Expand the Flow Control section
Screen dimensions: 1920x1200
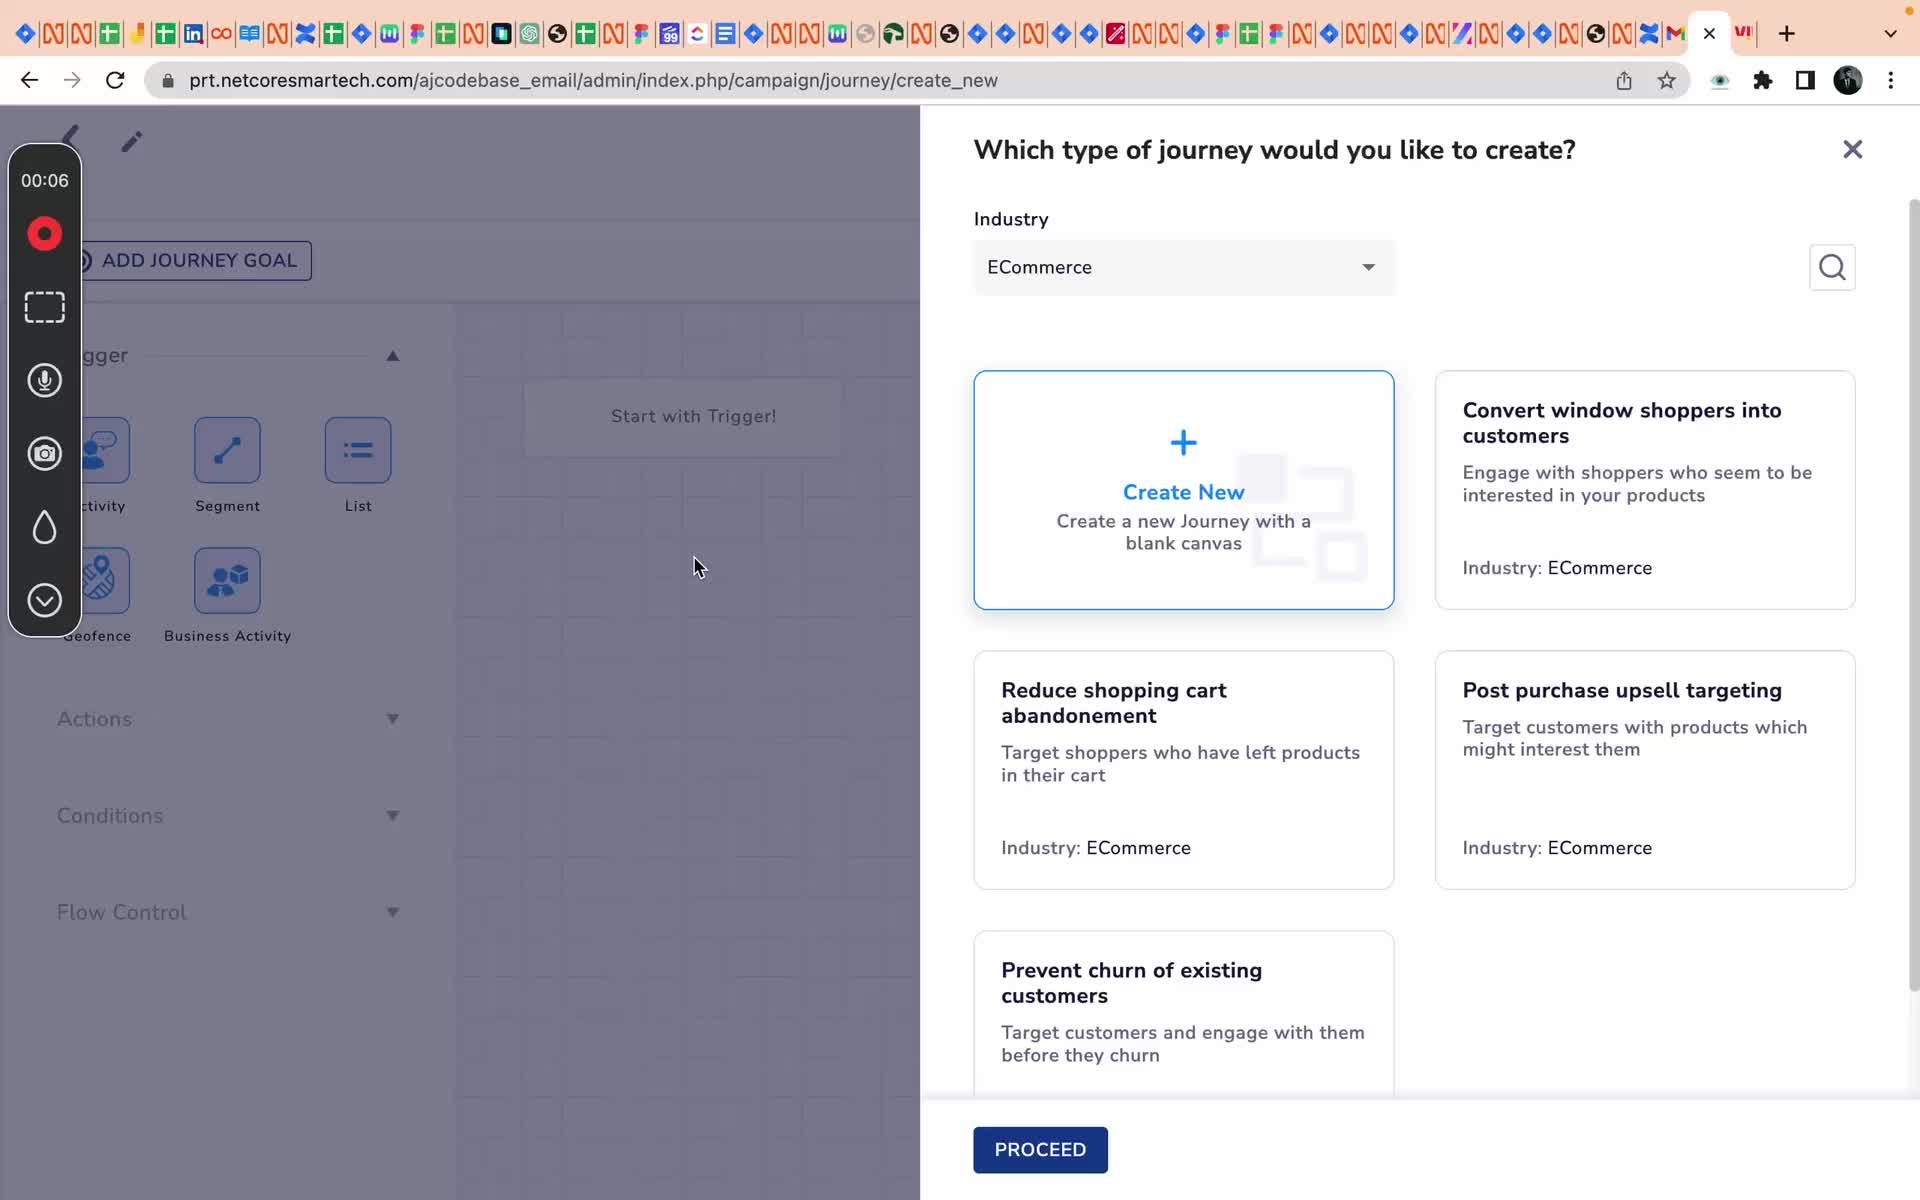point(392,912)
